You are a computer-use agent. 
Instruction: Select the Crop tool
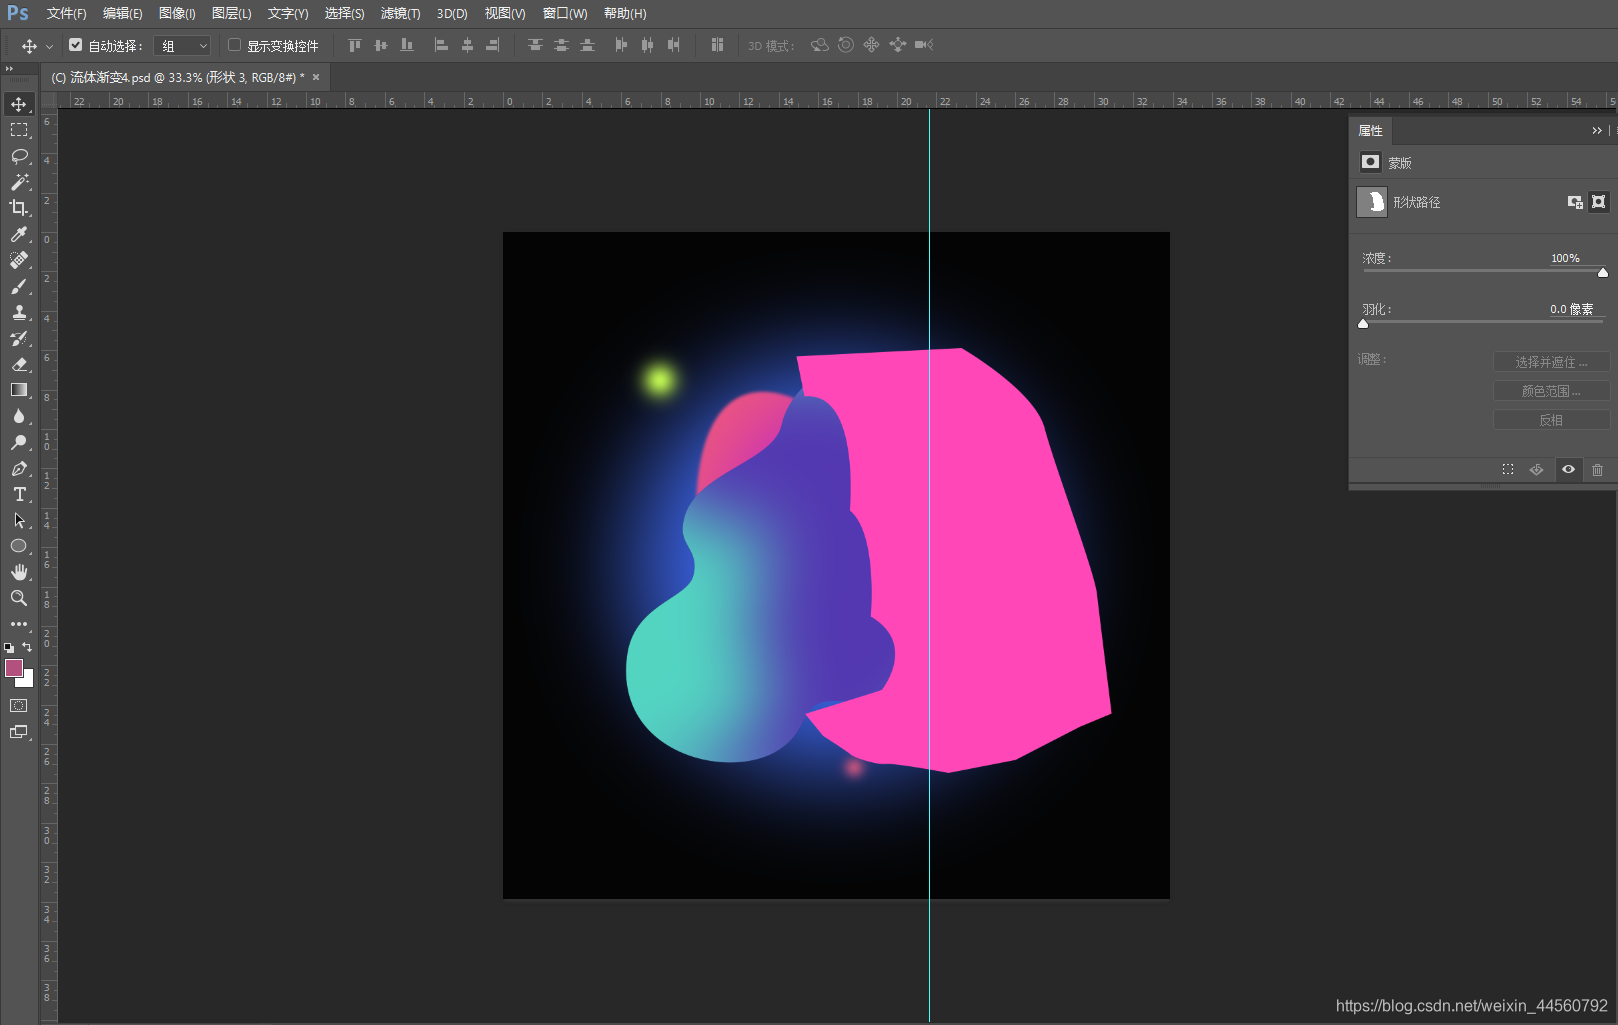click(x=19, y=208)
